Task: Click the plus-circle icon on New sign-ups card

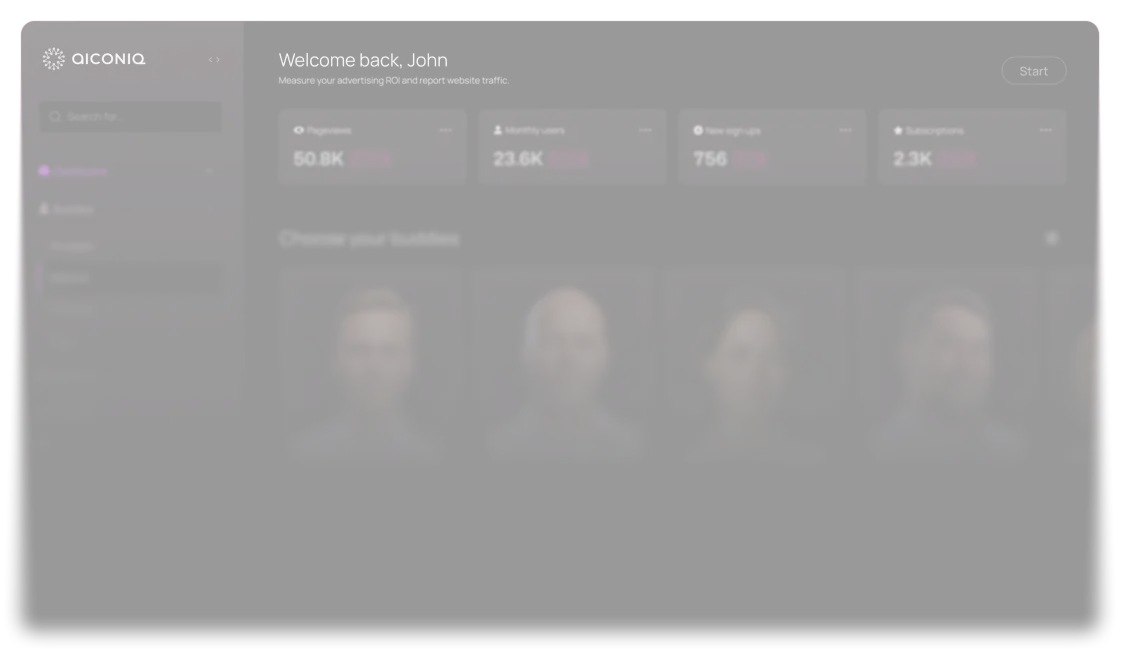Action: (x=698, y=130)
